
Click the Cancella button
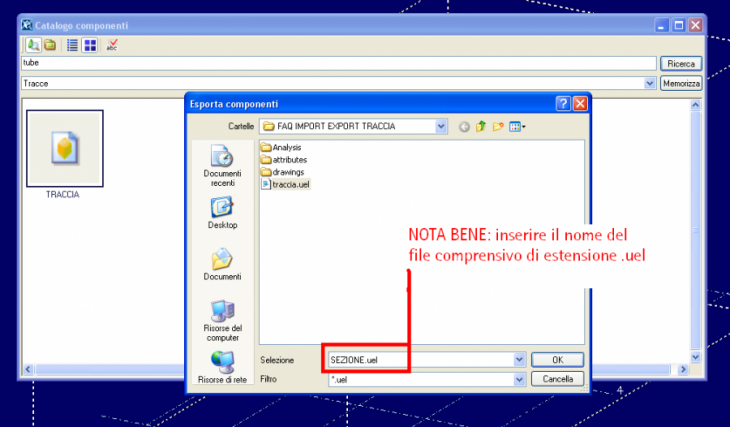pyautogui.click(x=557, y=379)
